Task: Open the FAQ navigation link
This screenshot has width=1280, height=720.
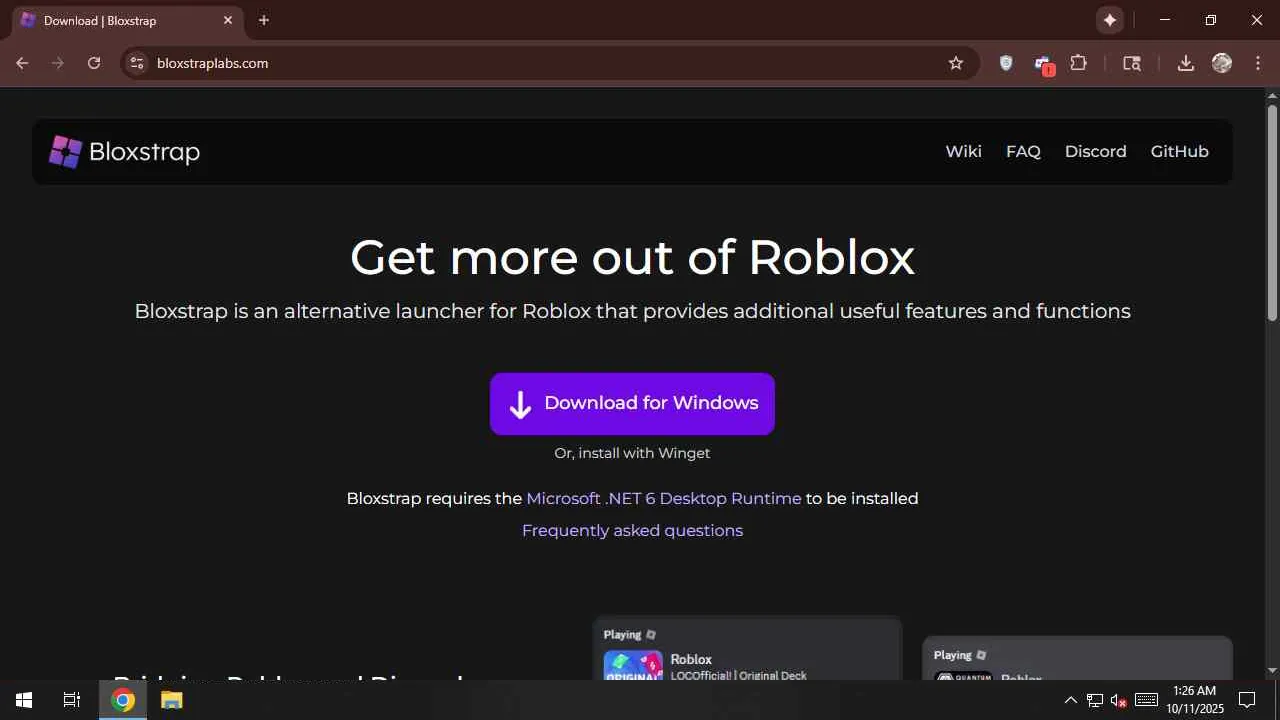Action: pyautogui.click(x=1023, y=152)
